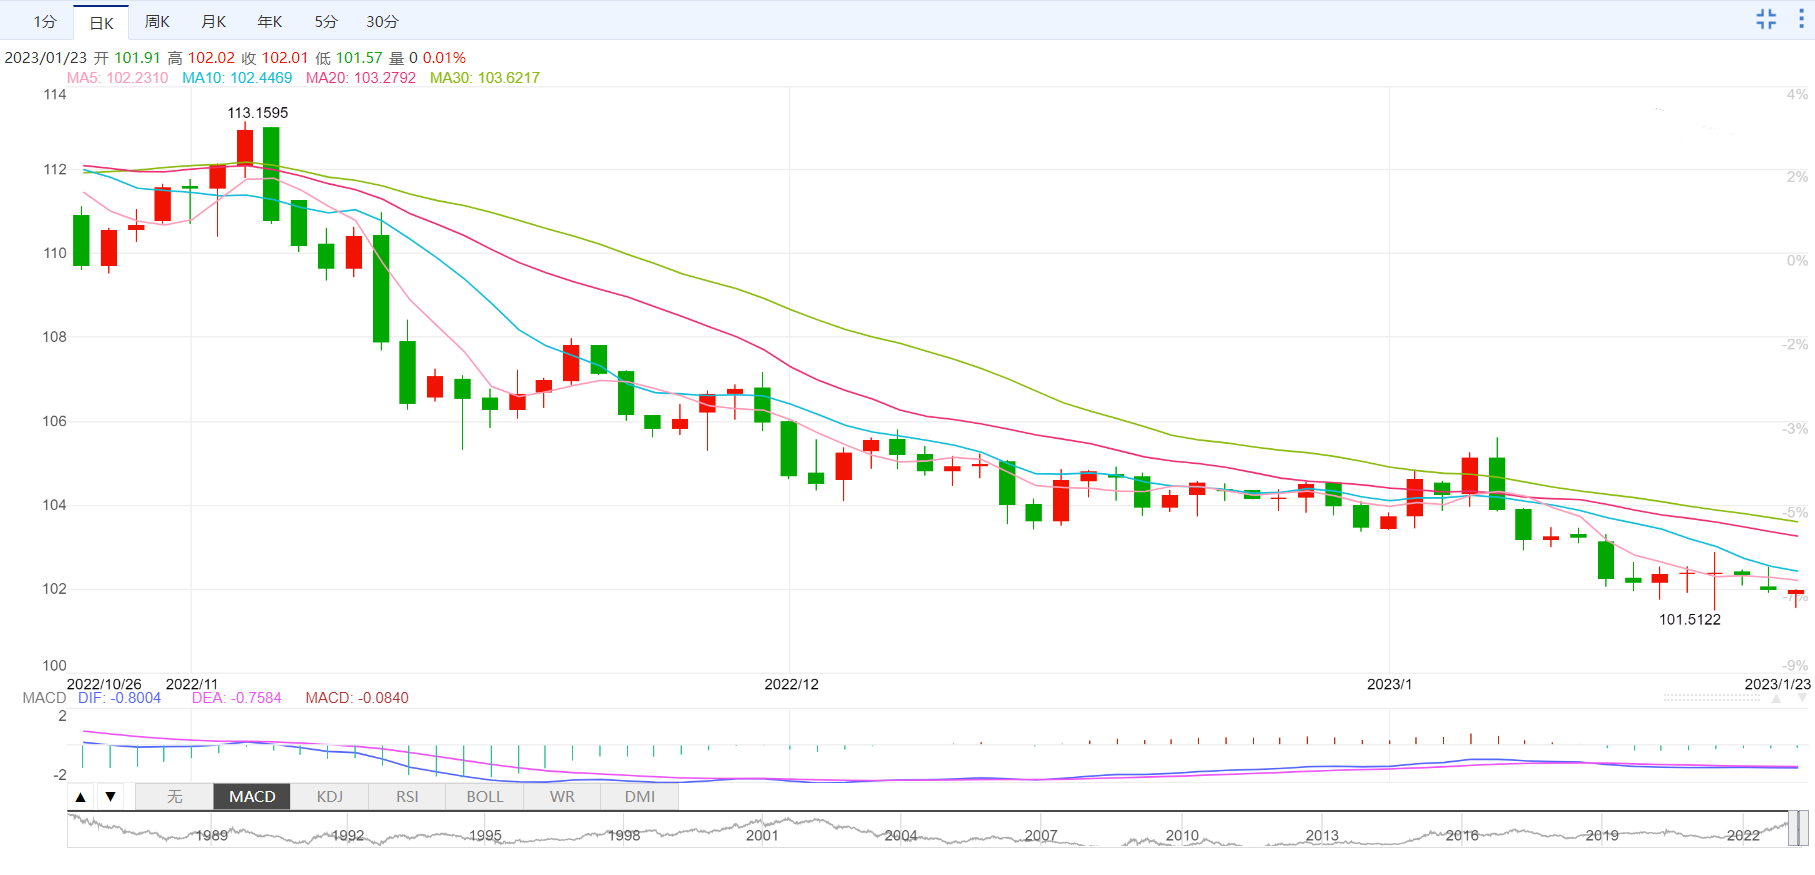Switch to the 年K yearly chart
This screenshot has width=1815, height=875.
pyautogui.click(x=270, y=21)
